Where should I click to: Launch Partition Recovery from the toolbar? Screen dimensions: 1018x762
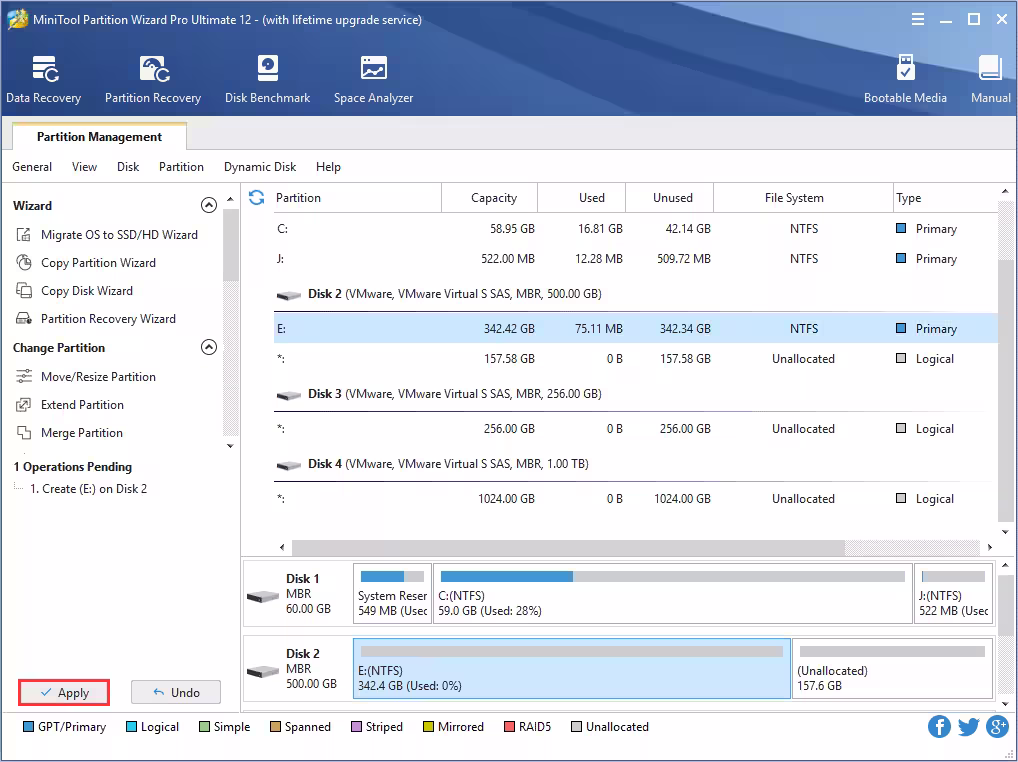coord(153,79)
